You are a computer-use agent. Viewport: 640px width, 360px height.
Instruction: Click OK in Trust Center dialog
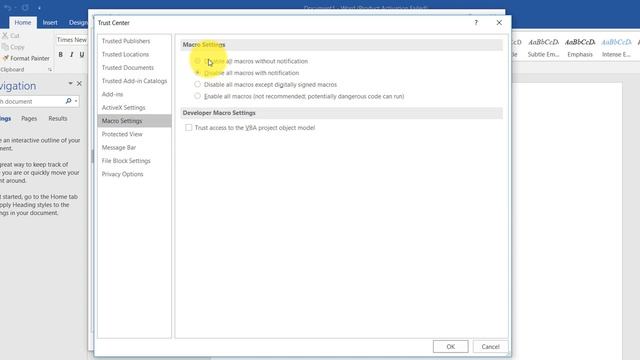tap(451, 347)
